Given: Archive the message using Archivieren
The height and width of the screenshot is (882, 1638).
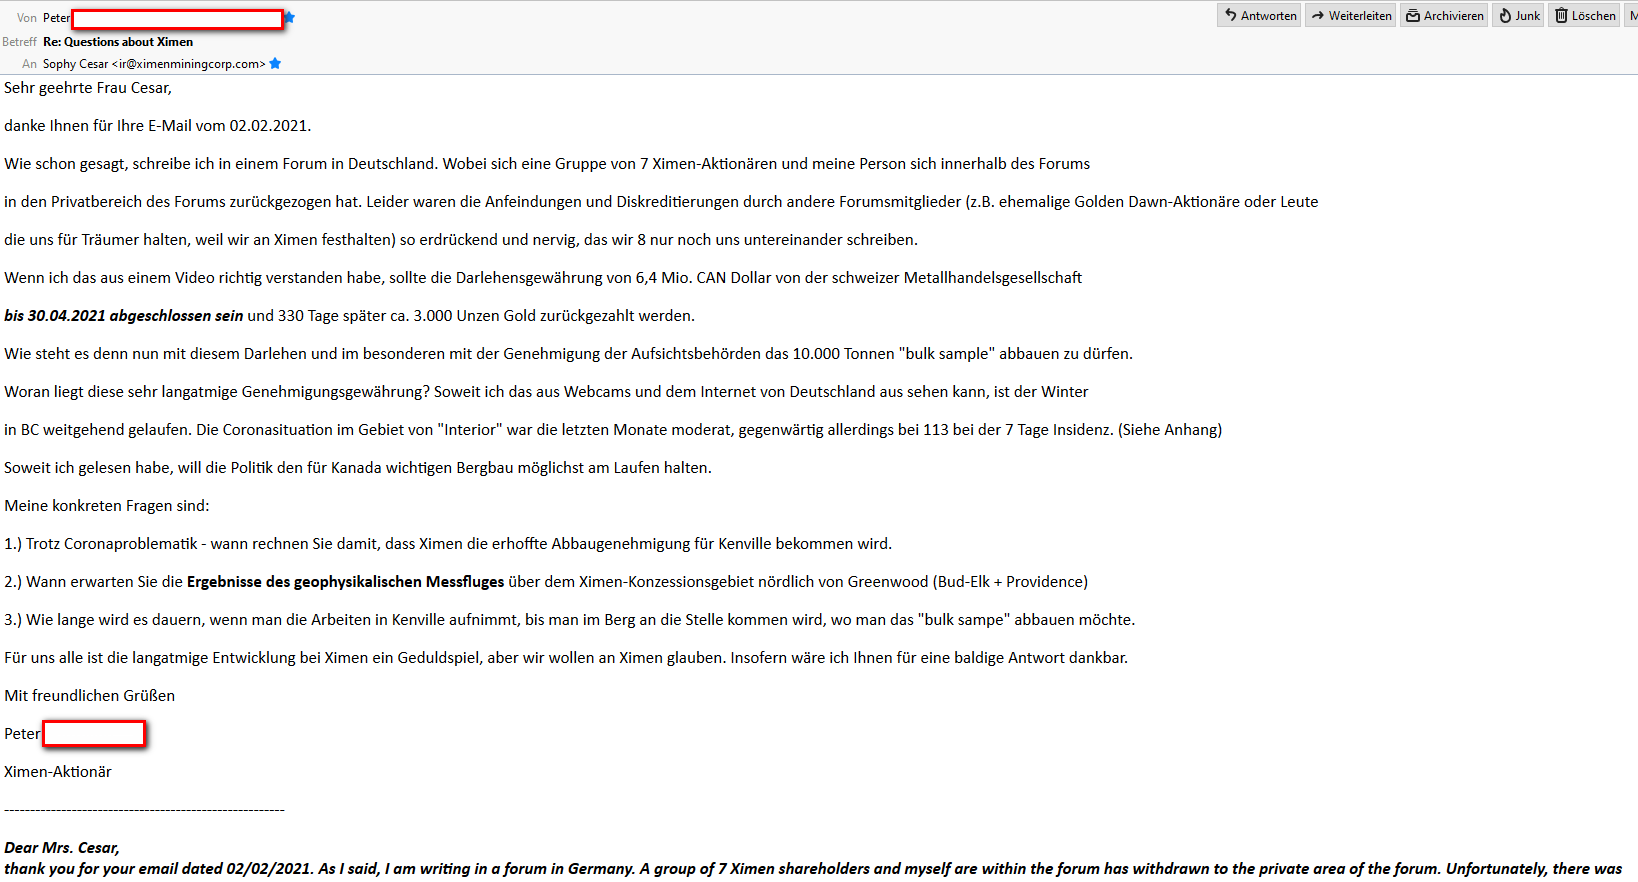Looking at the screenshot, I should (x=1444, y=15).
